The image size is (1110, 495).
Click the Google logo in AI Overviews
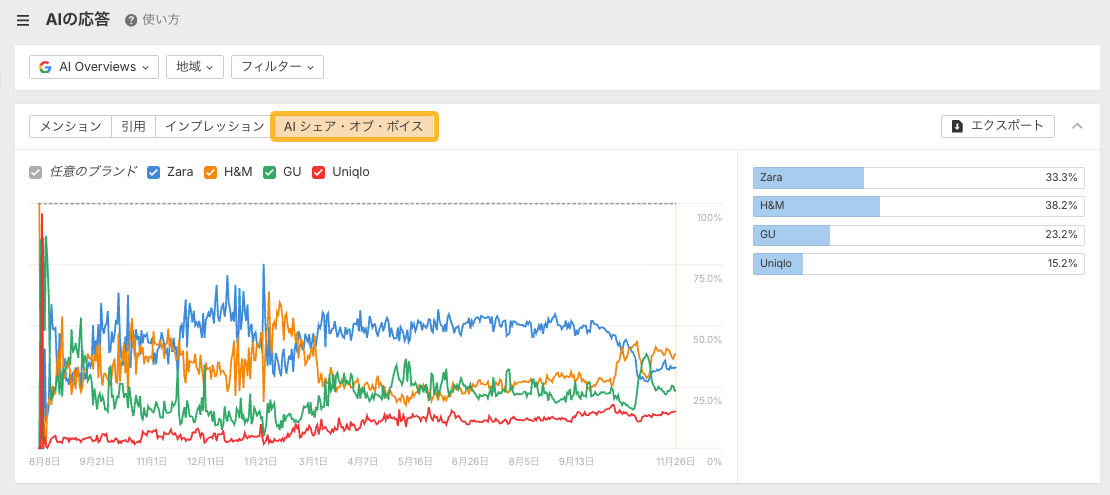[45, 67]
